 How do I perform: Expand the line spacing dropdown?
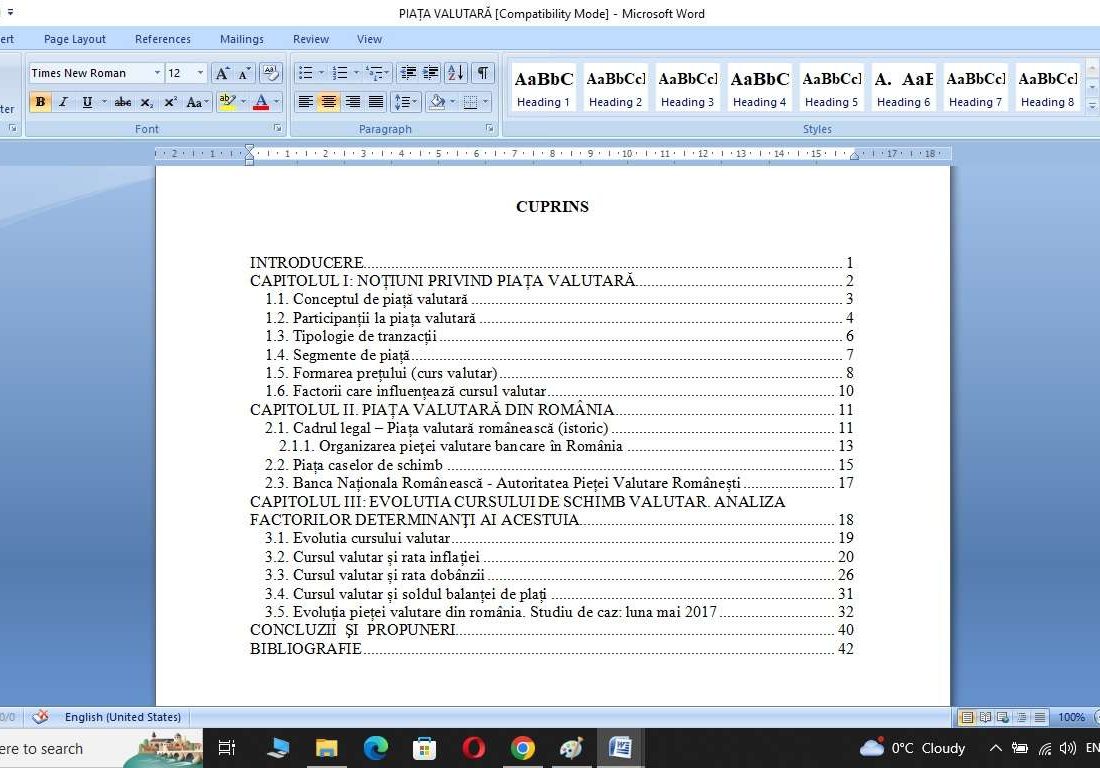pyautogui.click(x=415, y=102)
